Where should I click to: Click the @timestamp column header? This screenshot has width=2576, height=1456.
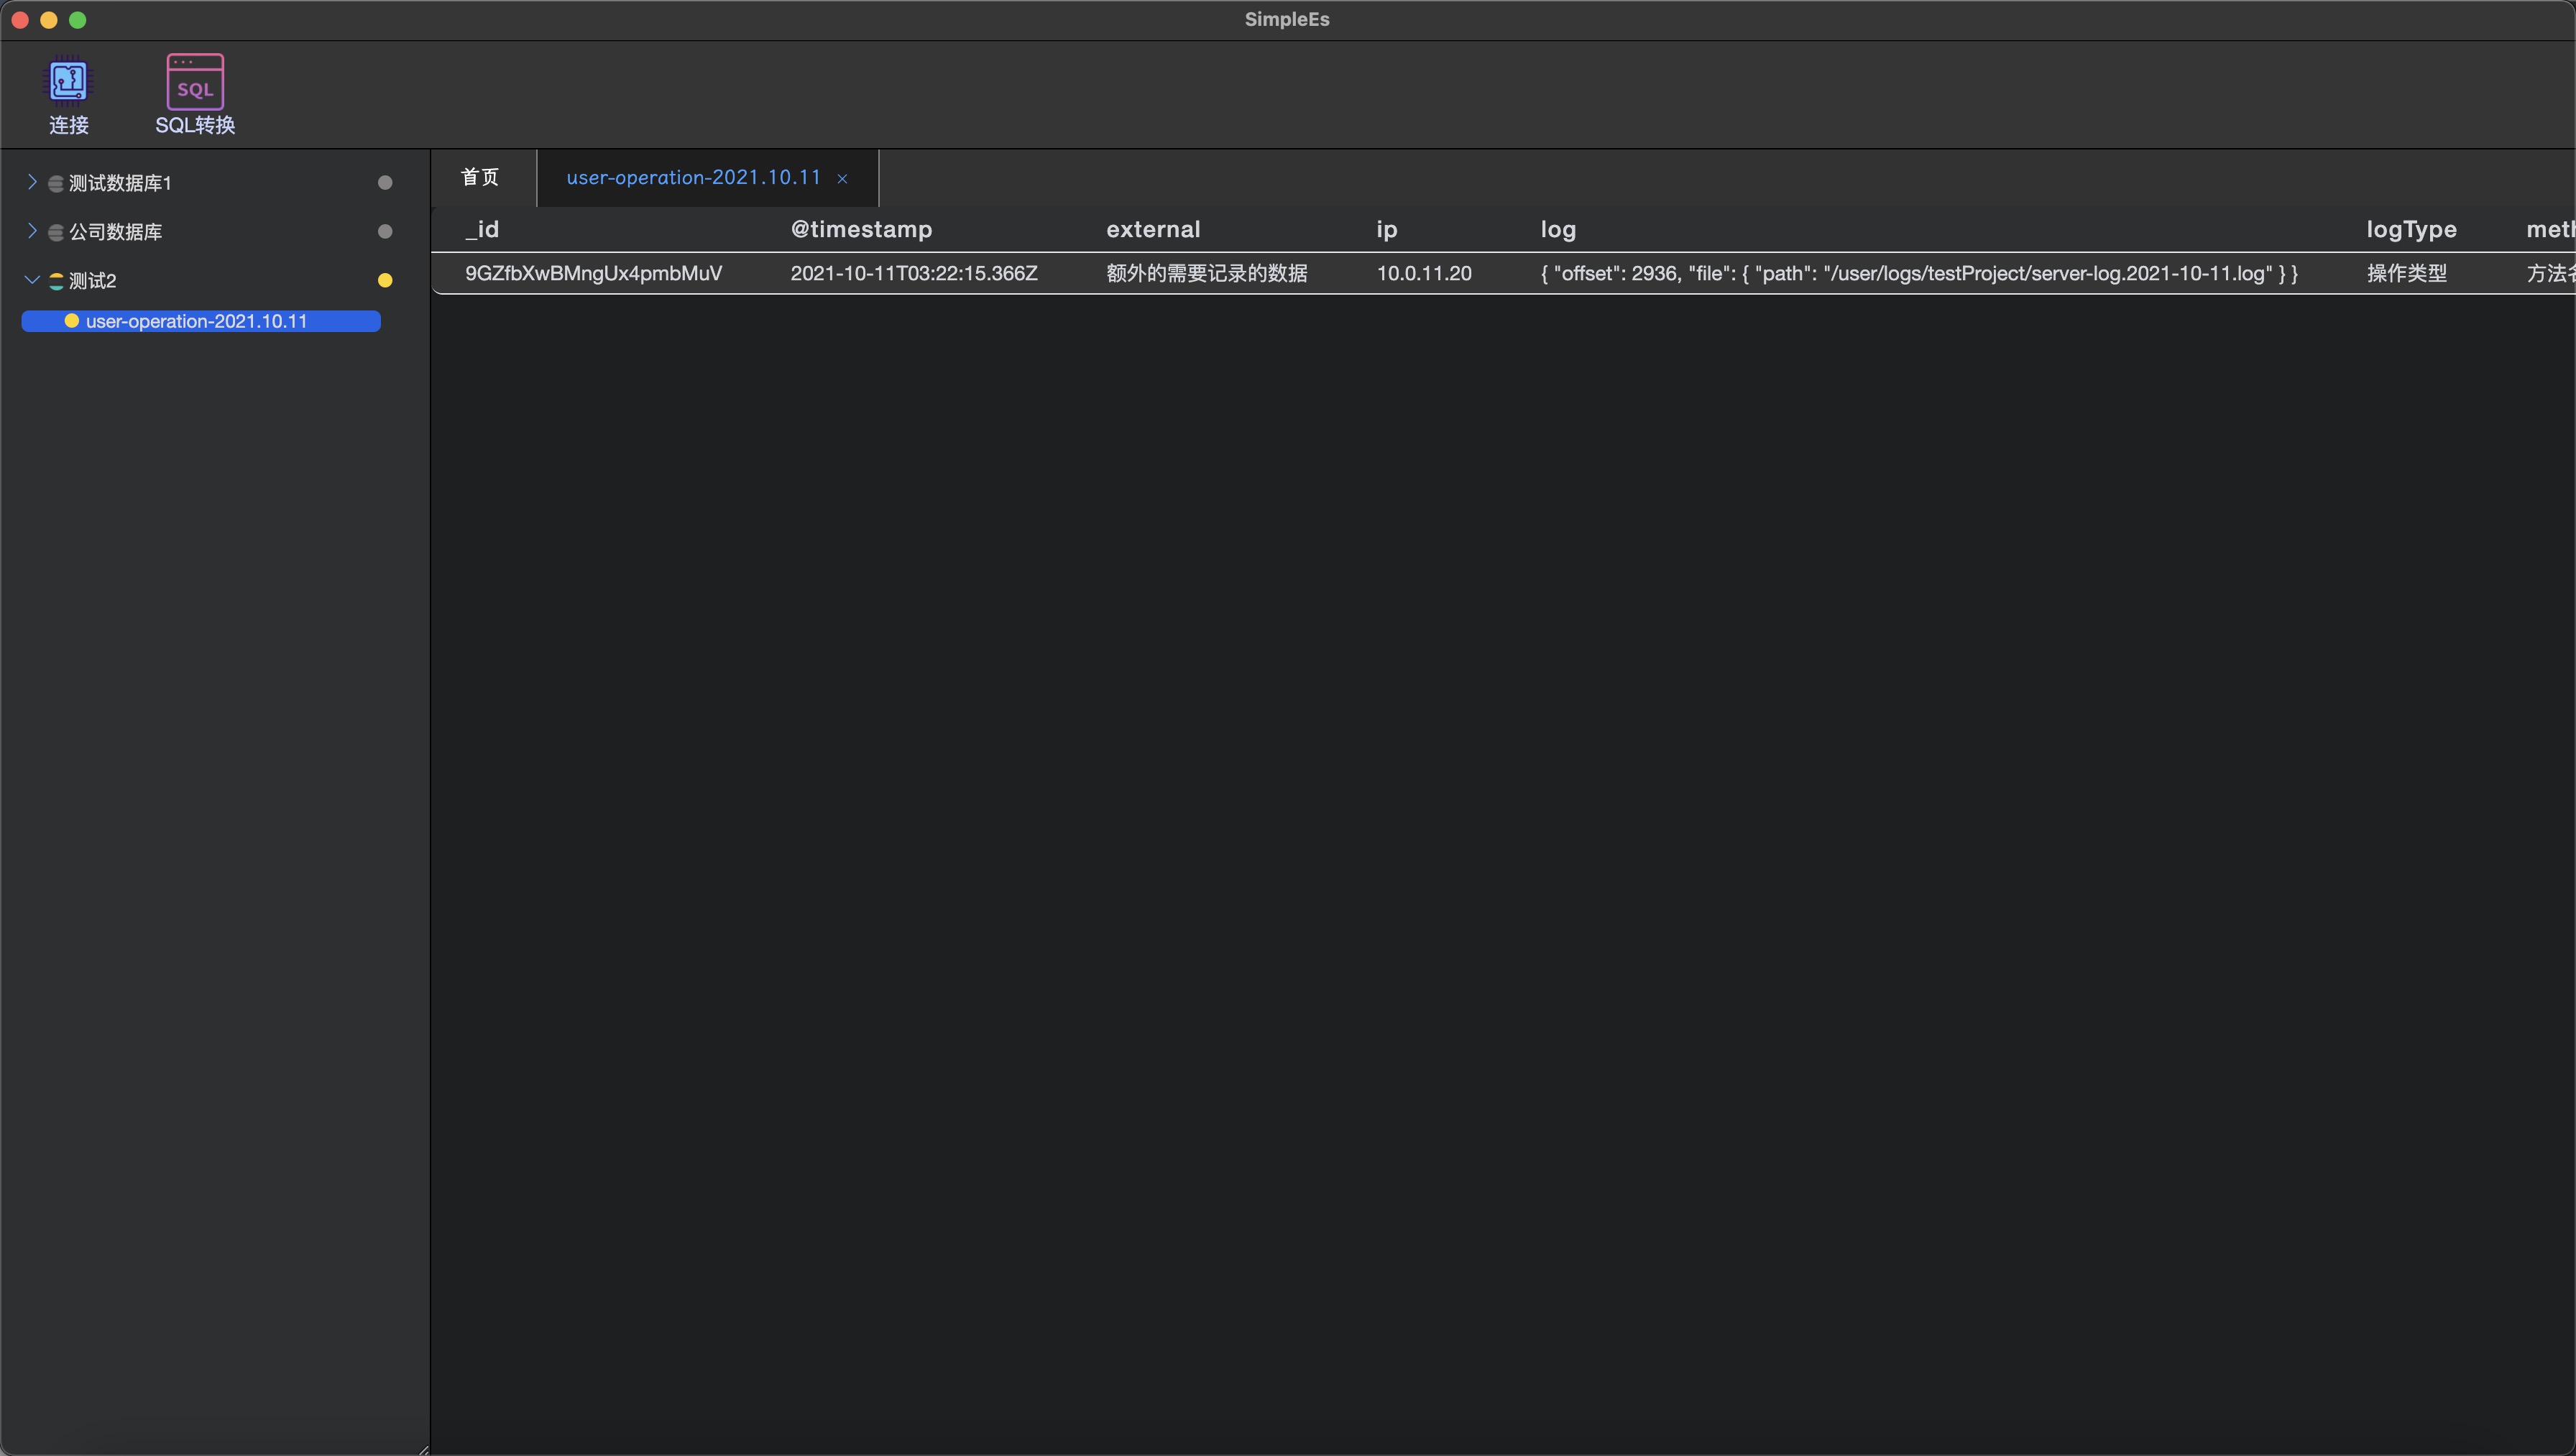click(x=861, y=229)
